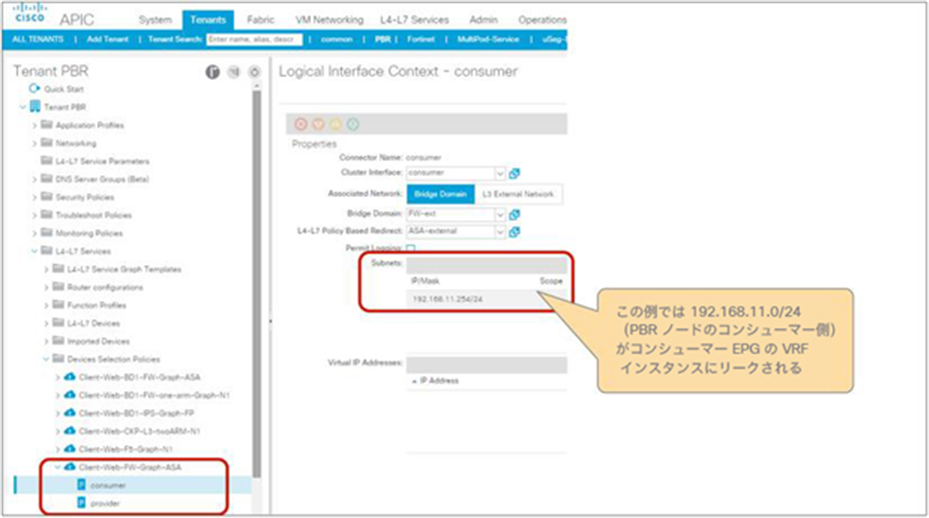Click the yellow minor fault icon

pyautogui.click(x=335, y=124)
